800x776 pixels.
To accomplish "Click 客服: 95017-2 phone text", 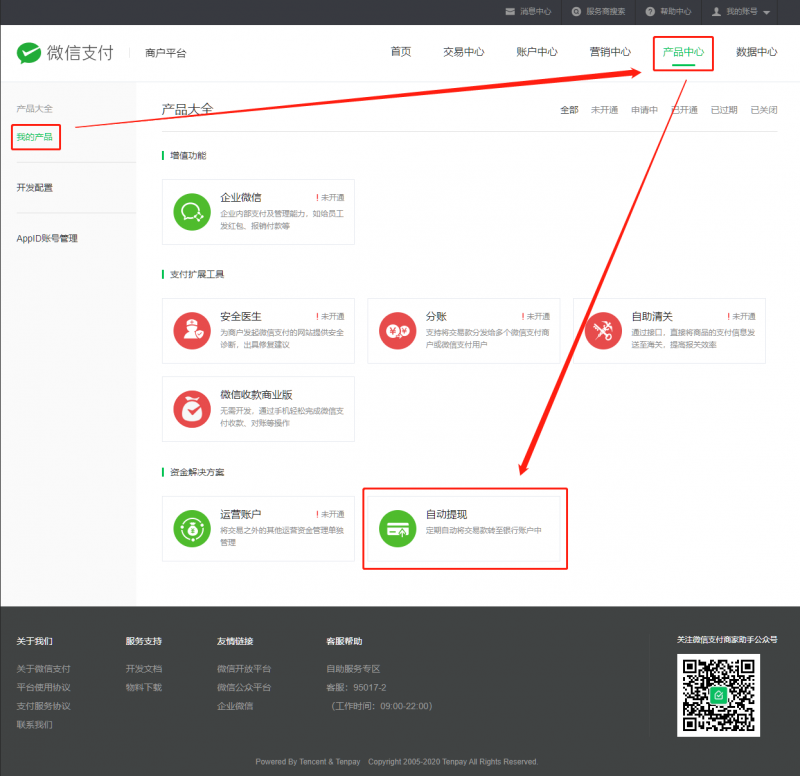I will coord(356,687).
